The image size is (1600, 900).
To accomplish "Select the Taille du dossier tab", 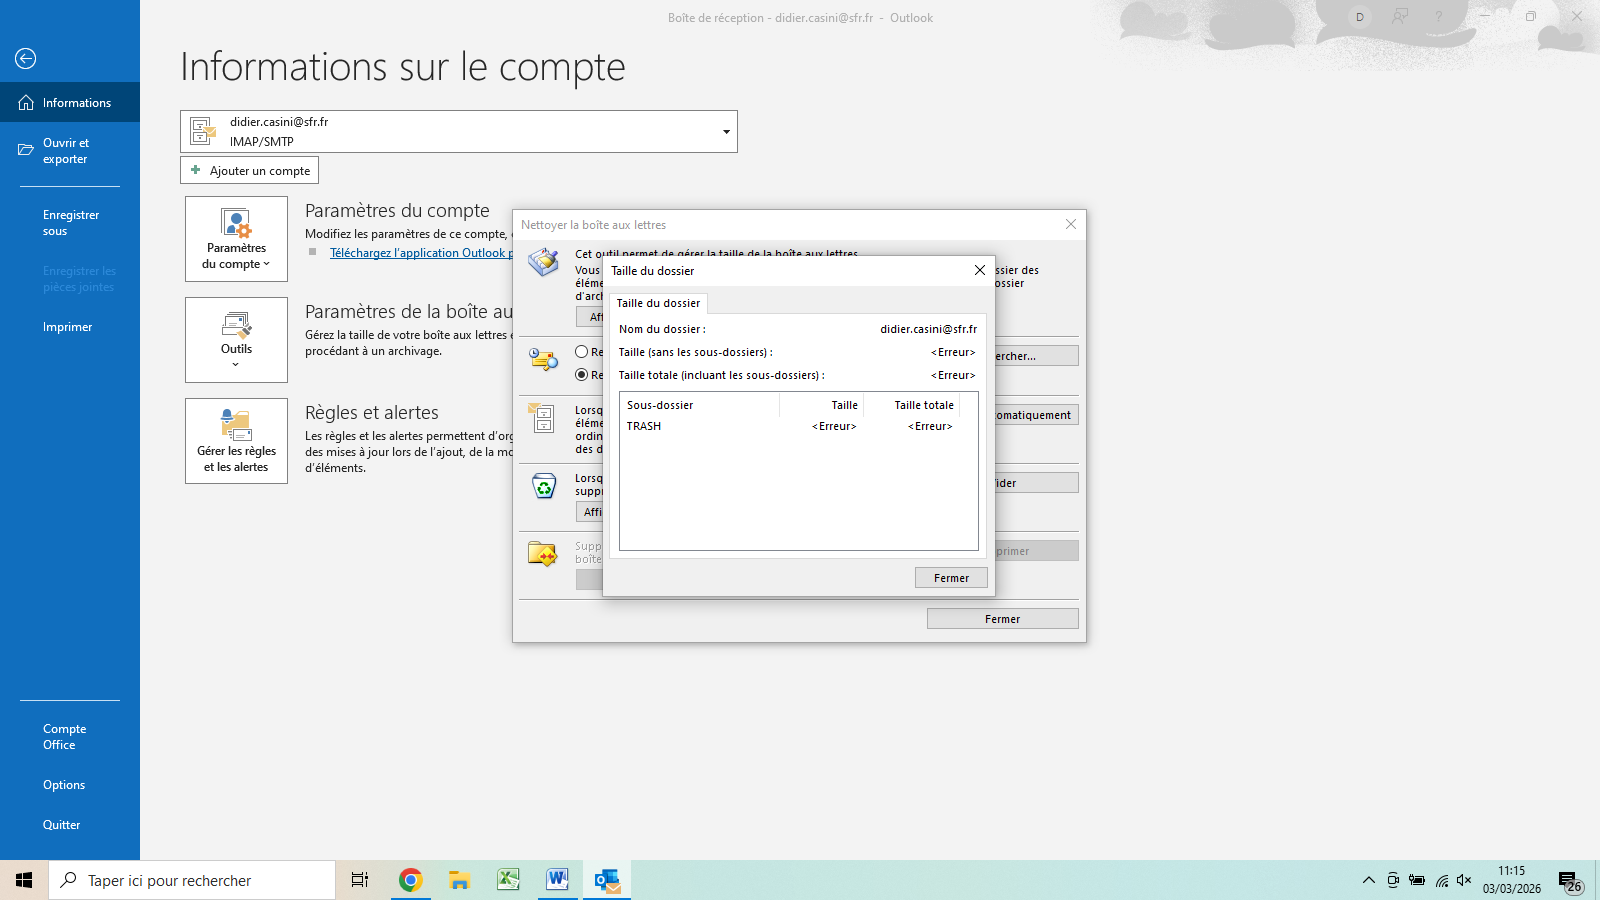I will [658, 303].
